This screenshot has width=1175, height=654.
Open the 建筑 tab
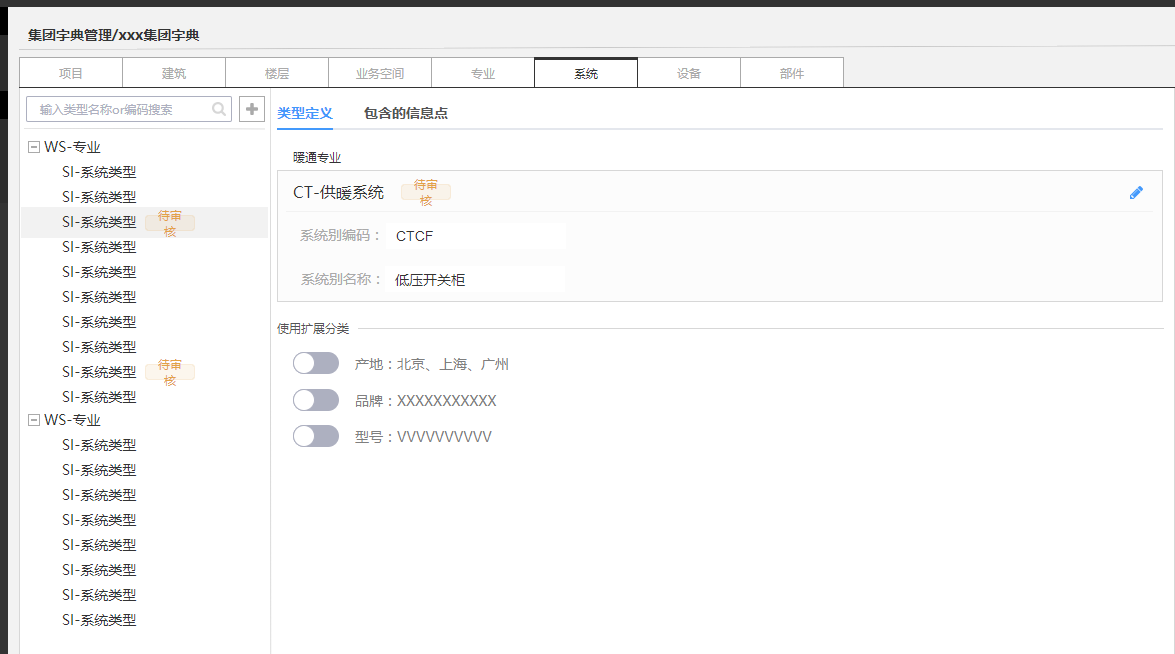174,73
